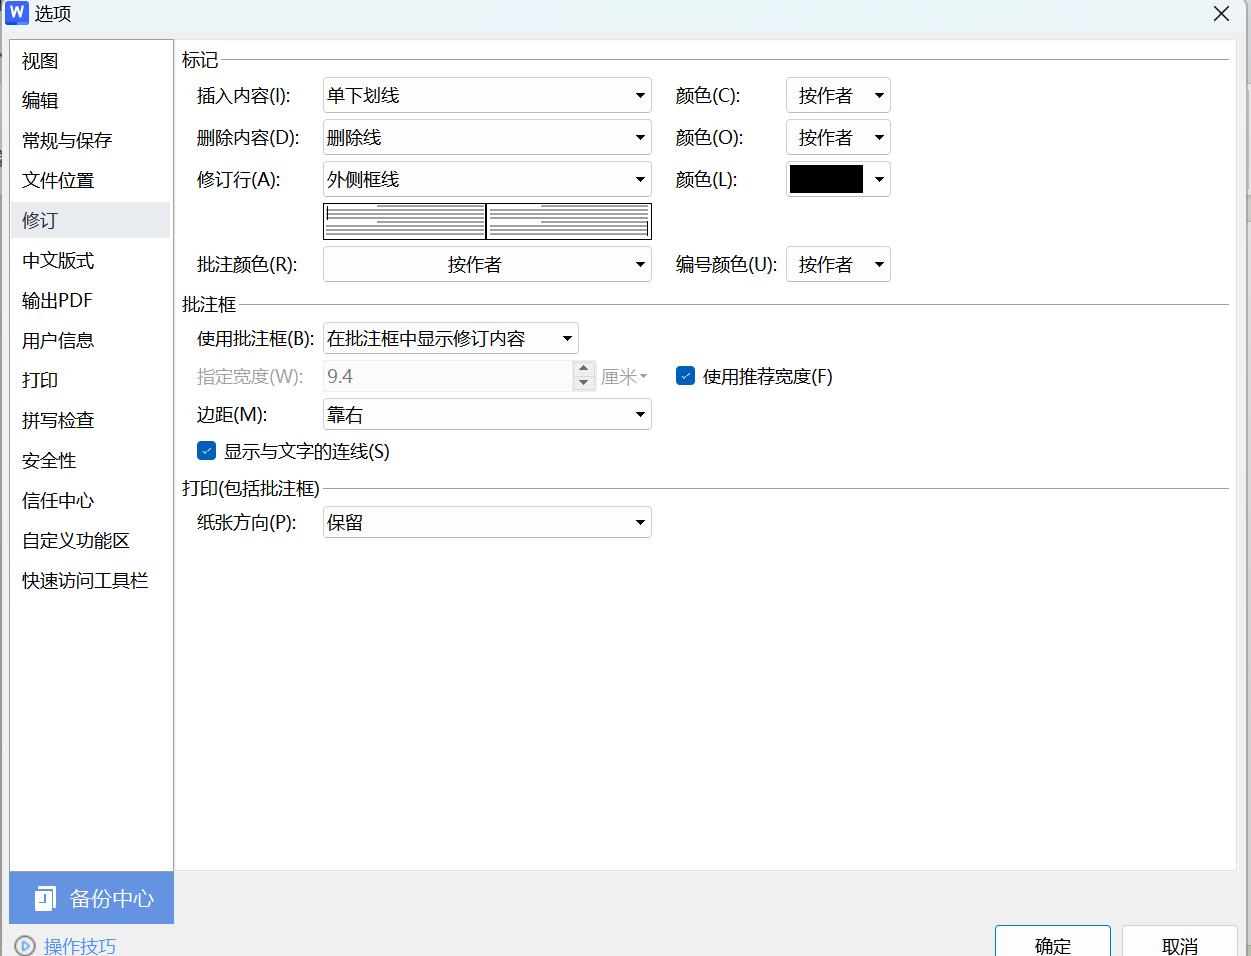Open the 备份中心 backup center
This screenshot has height=956, width=1251.
click(92, 898)
